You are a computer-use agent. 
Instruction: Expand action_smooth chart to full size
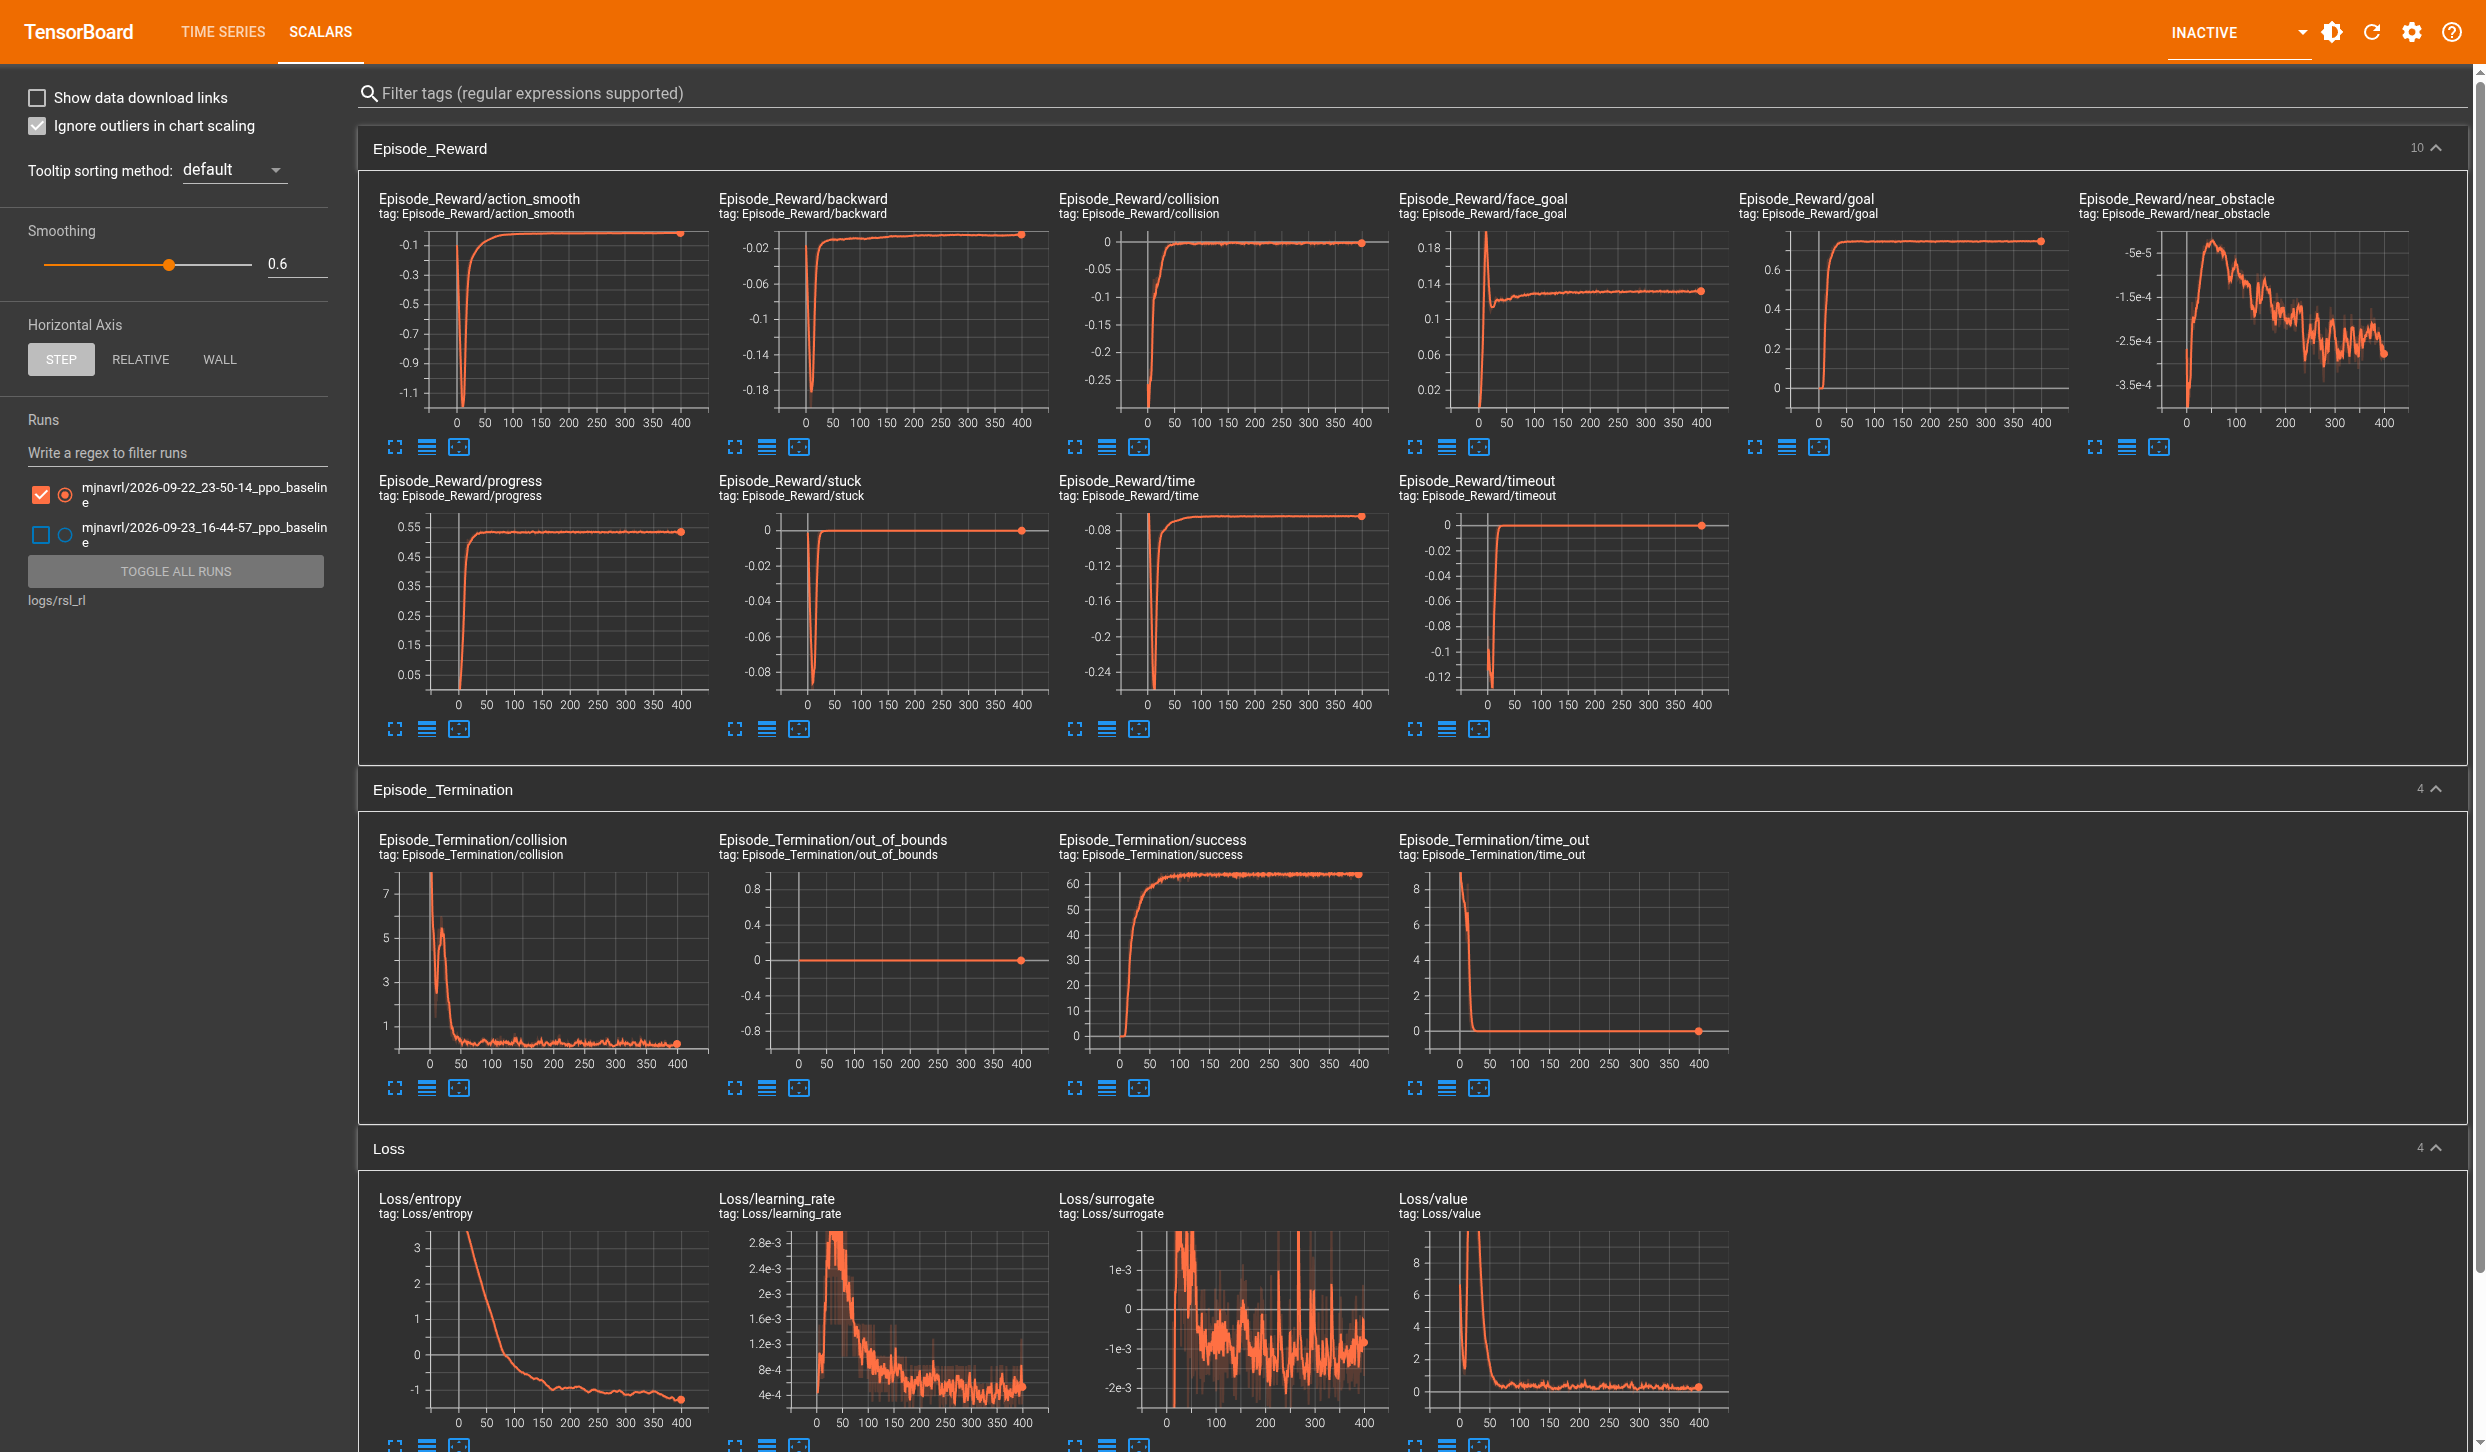(395, 447)
